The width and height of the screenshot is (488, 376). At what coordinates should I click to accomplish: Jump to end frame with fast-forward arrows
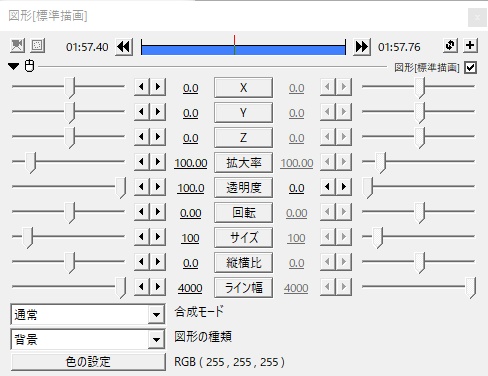362,47
